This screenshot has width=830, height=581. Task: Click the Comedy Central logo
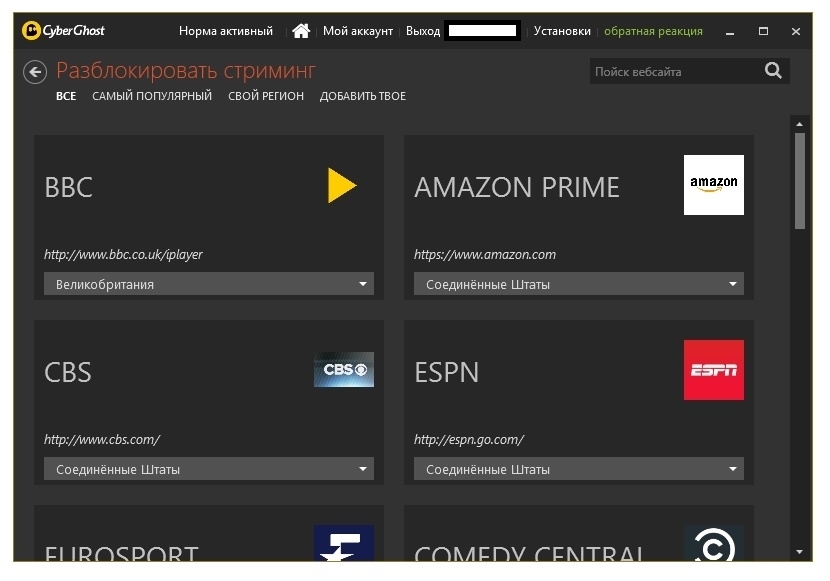click(x=714, y=543)
